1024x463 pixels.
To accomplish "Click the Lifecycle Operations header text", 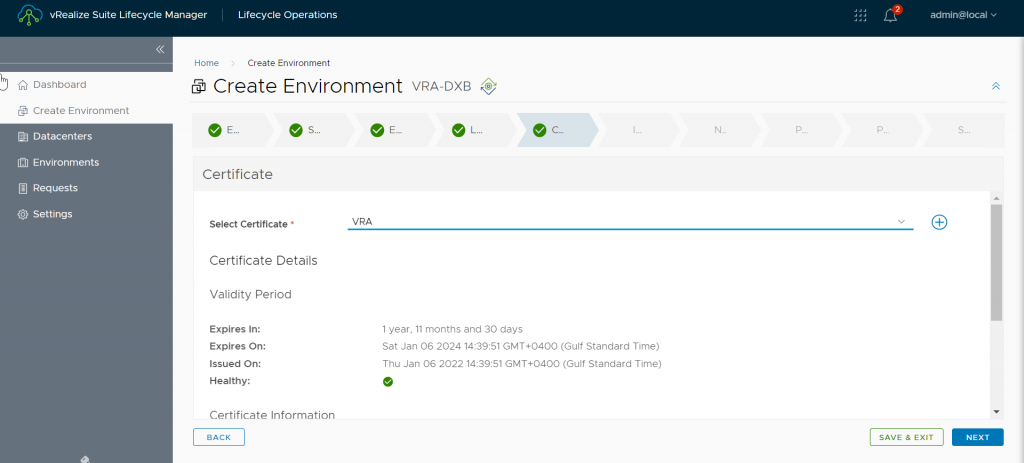I will coord(288,14).
